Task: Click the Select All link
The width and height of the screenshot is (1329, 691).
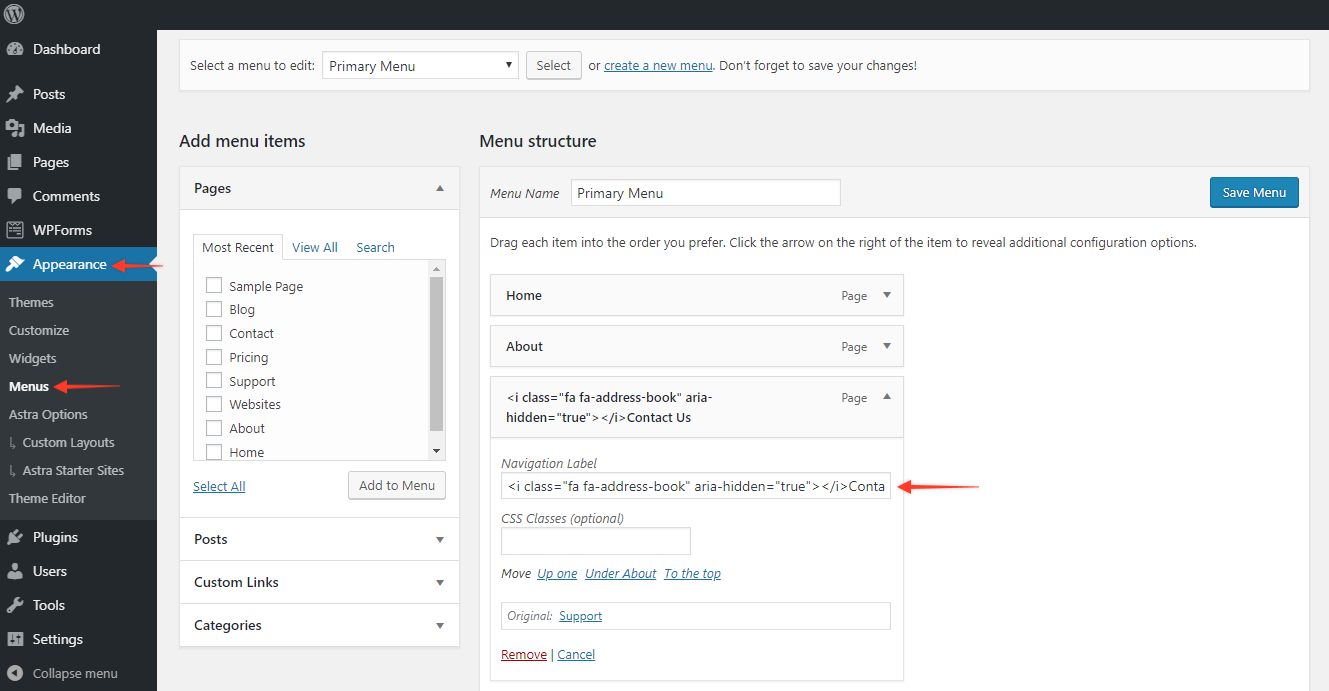Action: pos(219,486)
